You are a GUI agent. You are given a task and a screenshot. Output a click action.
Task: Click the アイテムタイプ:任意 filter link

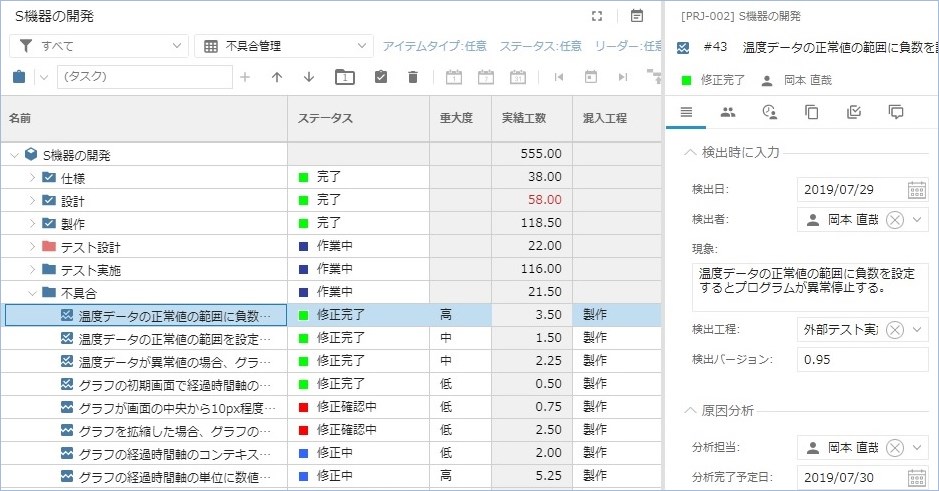[x=435, y=46]
